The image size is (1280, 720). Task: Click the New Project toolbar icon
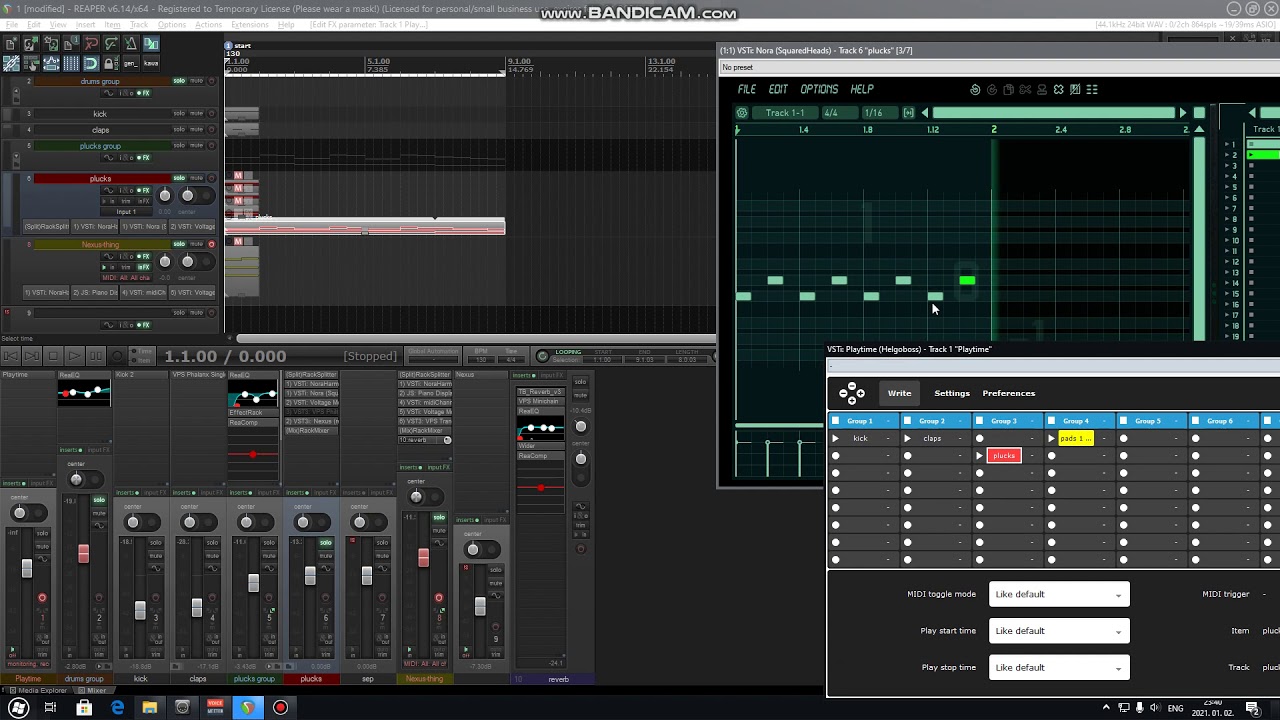click(x=11, y=44)
